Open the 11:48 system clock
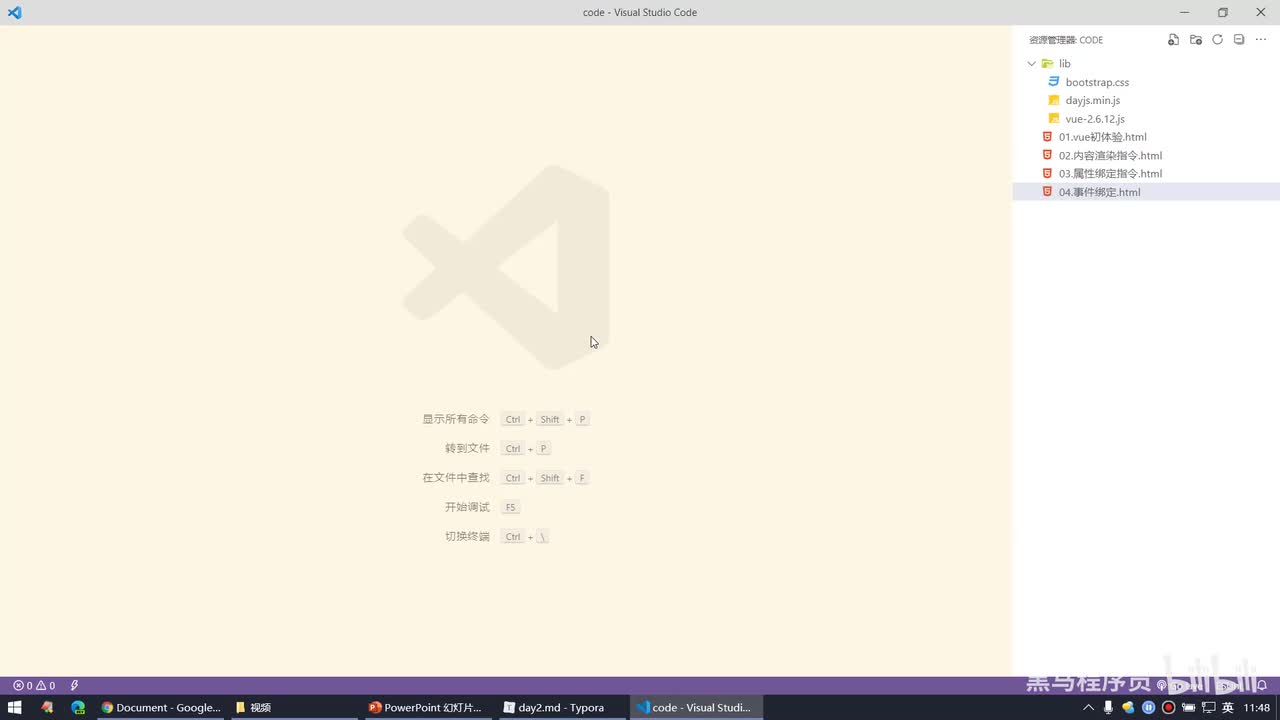Viewport: 1280px width, 720px height. pyautogui.click(x=1256, y=707)
